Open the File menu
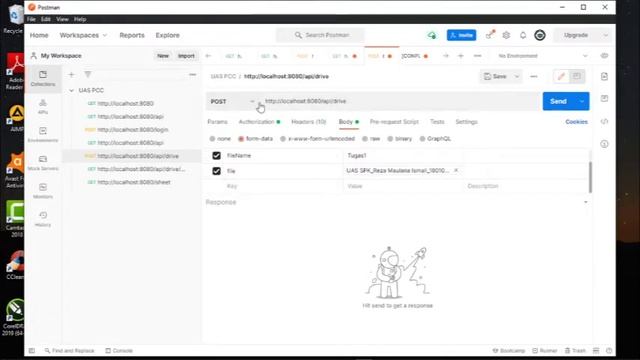The image size is (640, 360). point(31,19)
